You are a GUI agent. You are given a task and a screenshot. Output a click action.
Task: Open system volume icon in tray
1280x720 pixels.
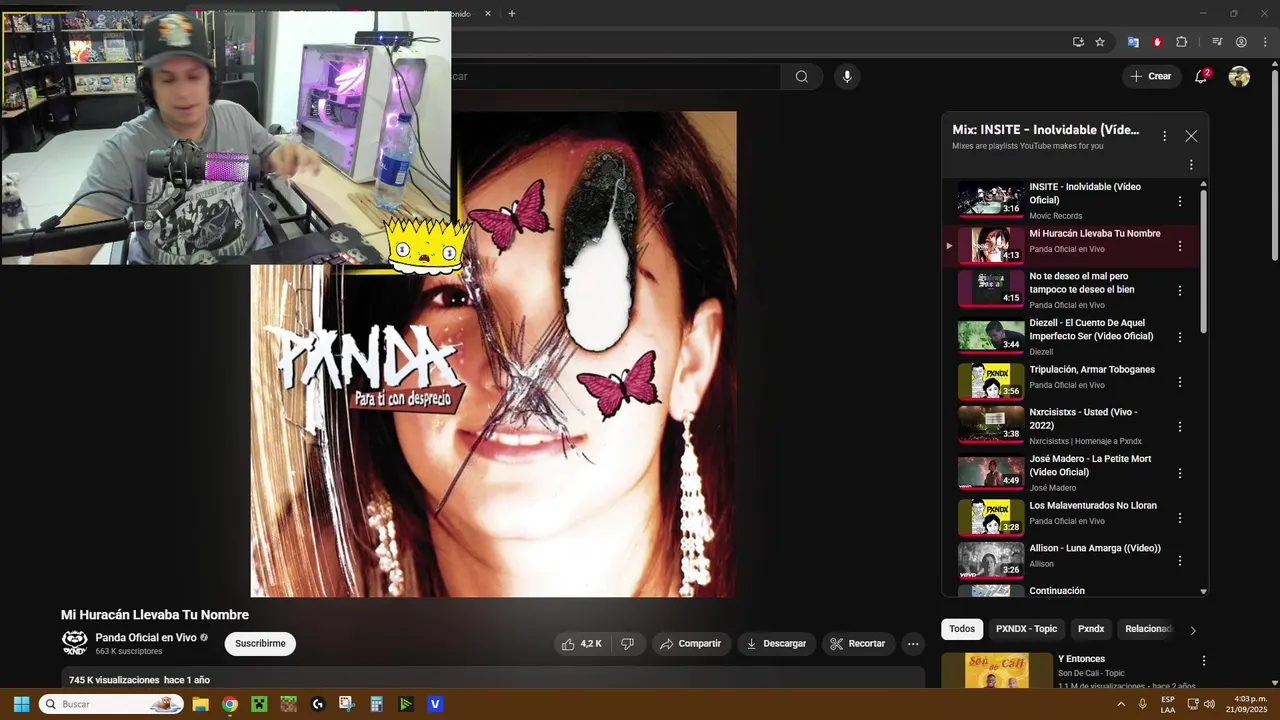click(1209, 704)
